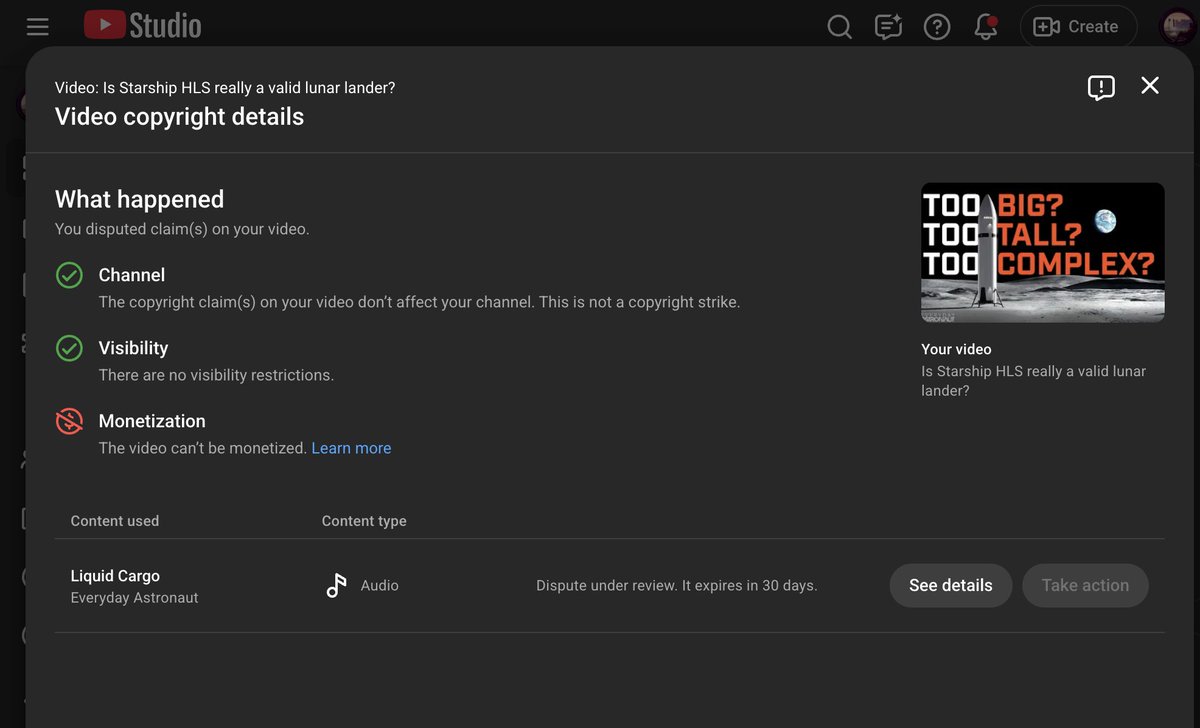1200x728 pixels.
Task: Click the YouTube Studio logo
Action: click(143, 25)
